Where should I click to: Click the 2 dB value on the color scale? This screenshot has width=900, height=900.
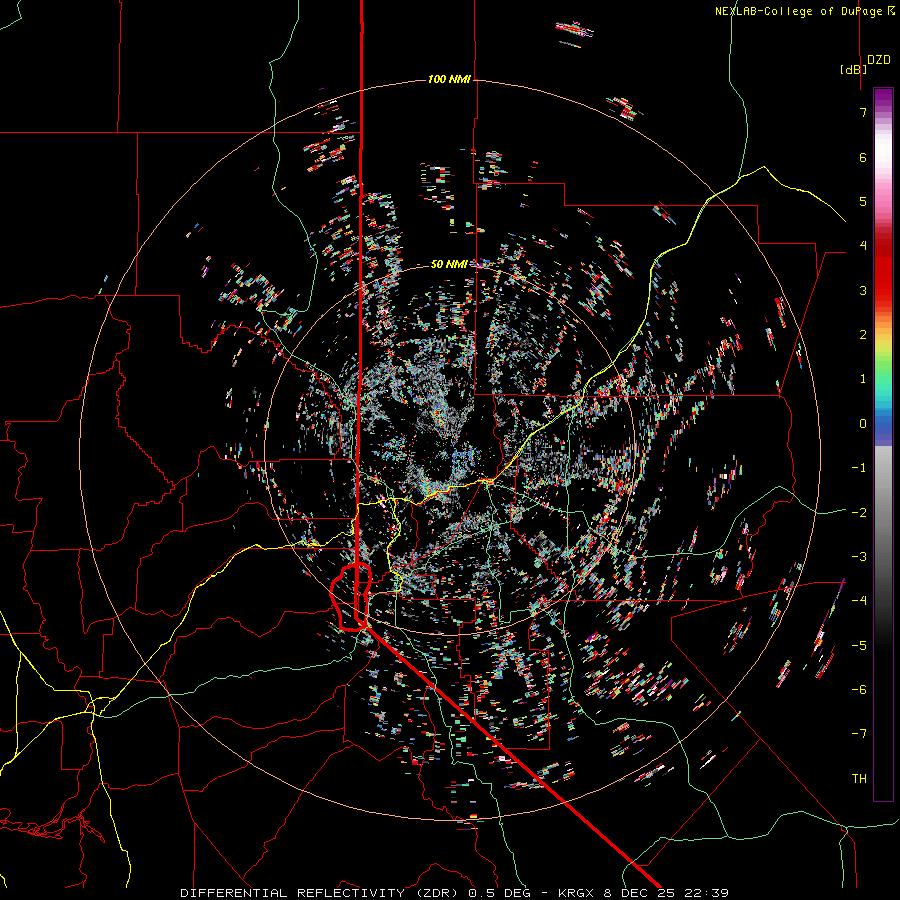tap(863, 335)
